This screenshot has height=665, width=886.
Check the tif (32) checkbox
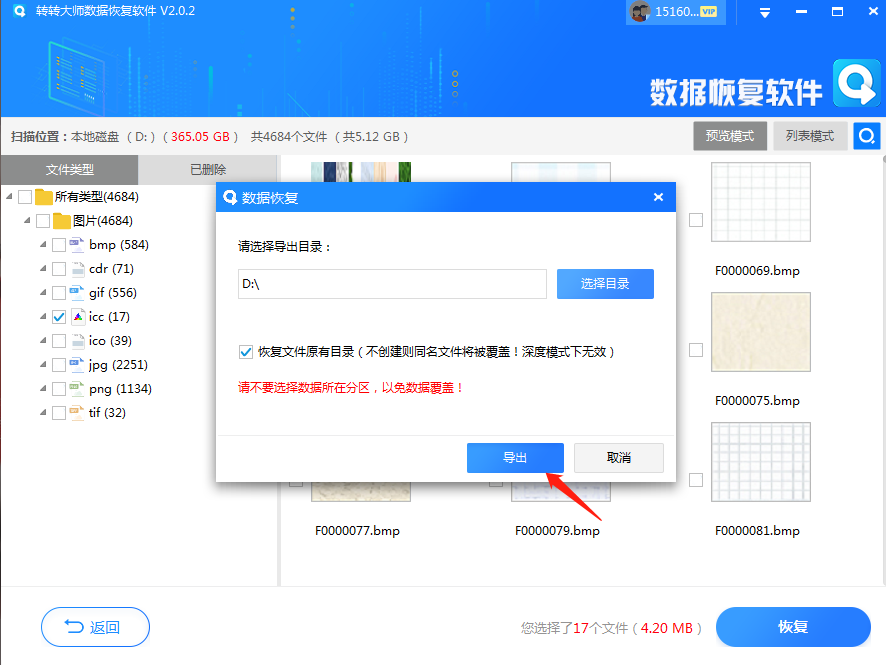pyautogui.click(x=57, y=412)
